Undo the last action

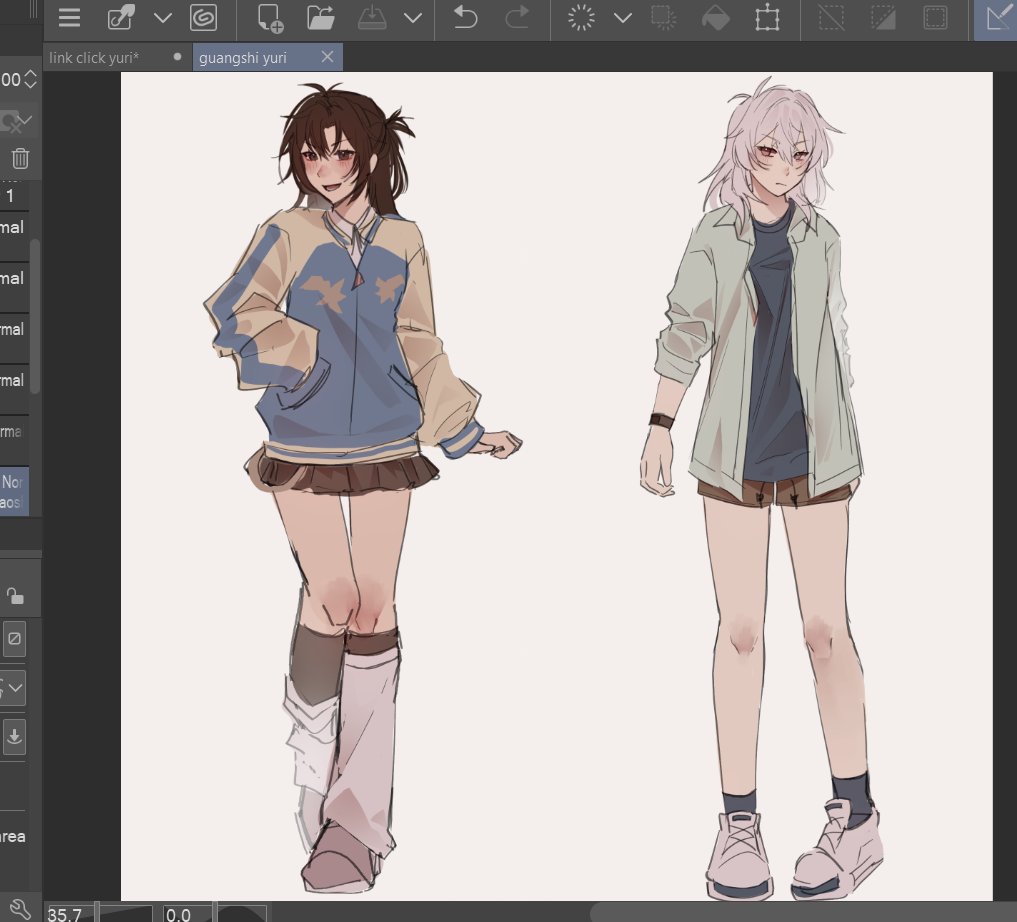pos(465,18)
